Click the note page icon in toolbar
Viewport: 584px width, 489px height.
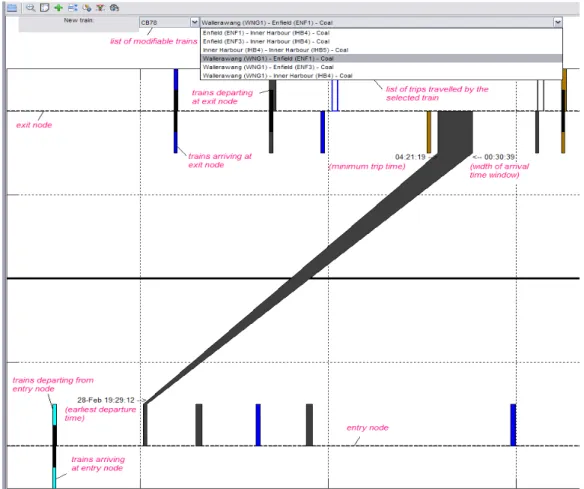[45, 8]
